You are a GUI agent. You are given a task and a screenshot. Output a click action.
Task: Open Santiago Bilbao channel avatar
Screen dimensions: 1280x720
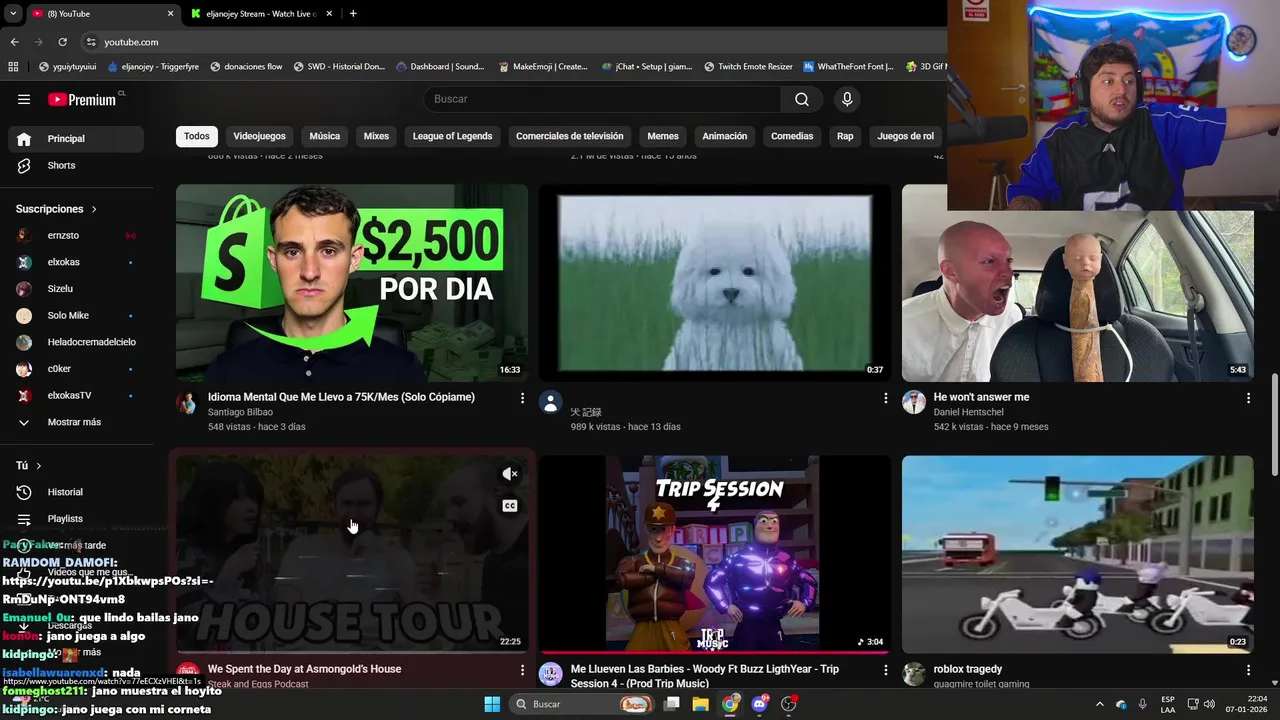pyautogui.click(x=187, y=403)
